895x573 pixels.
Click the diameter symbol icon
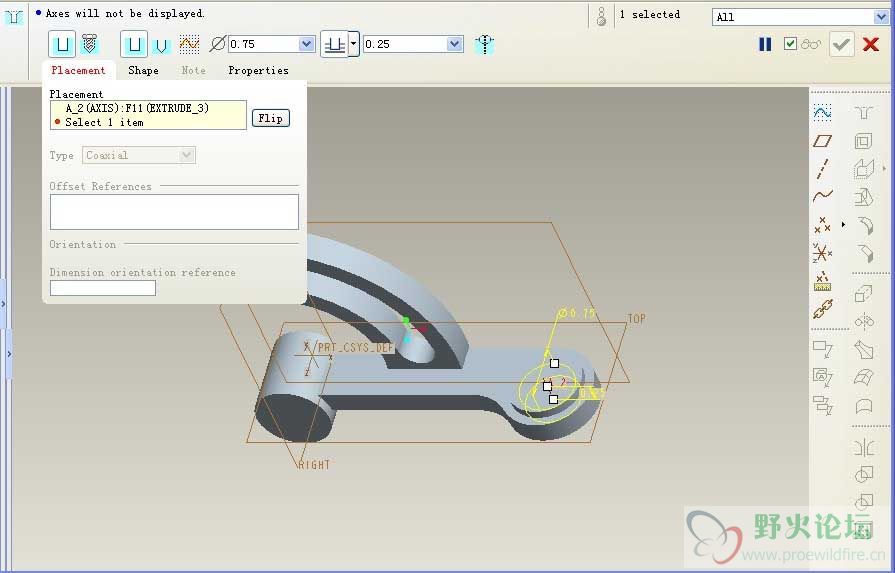217,44
